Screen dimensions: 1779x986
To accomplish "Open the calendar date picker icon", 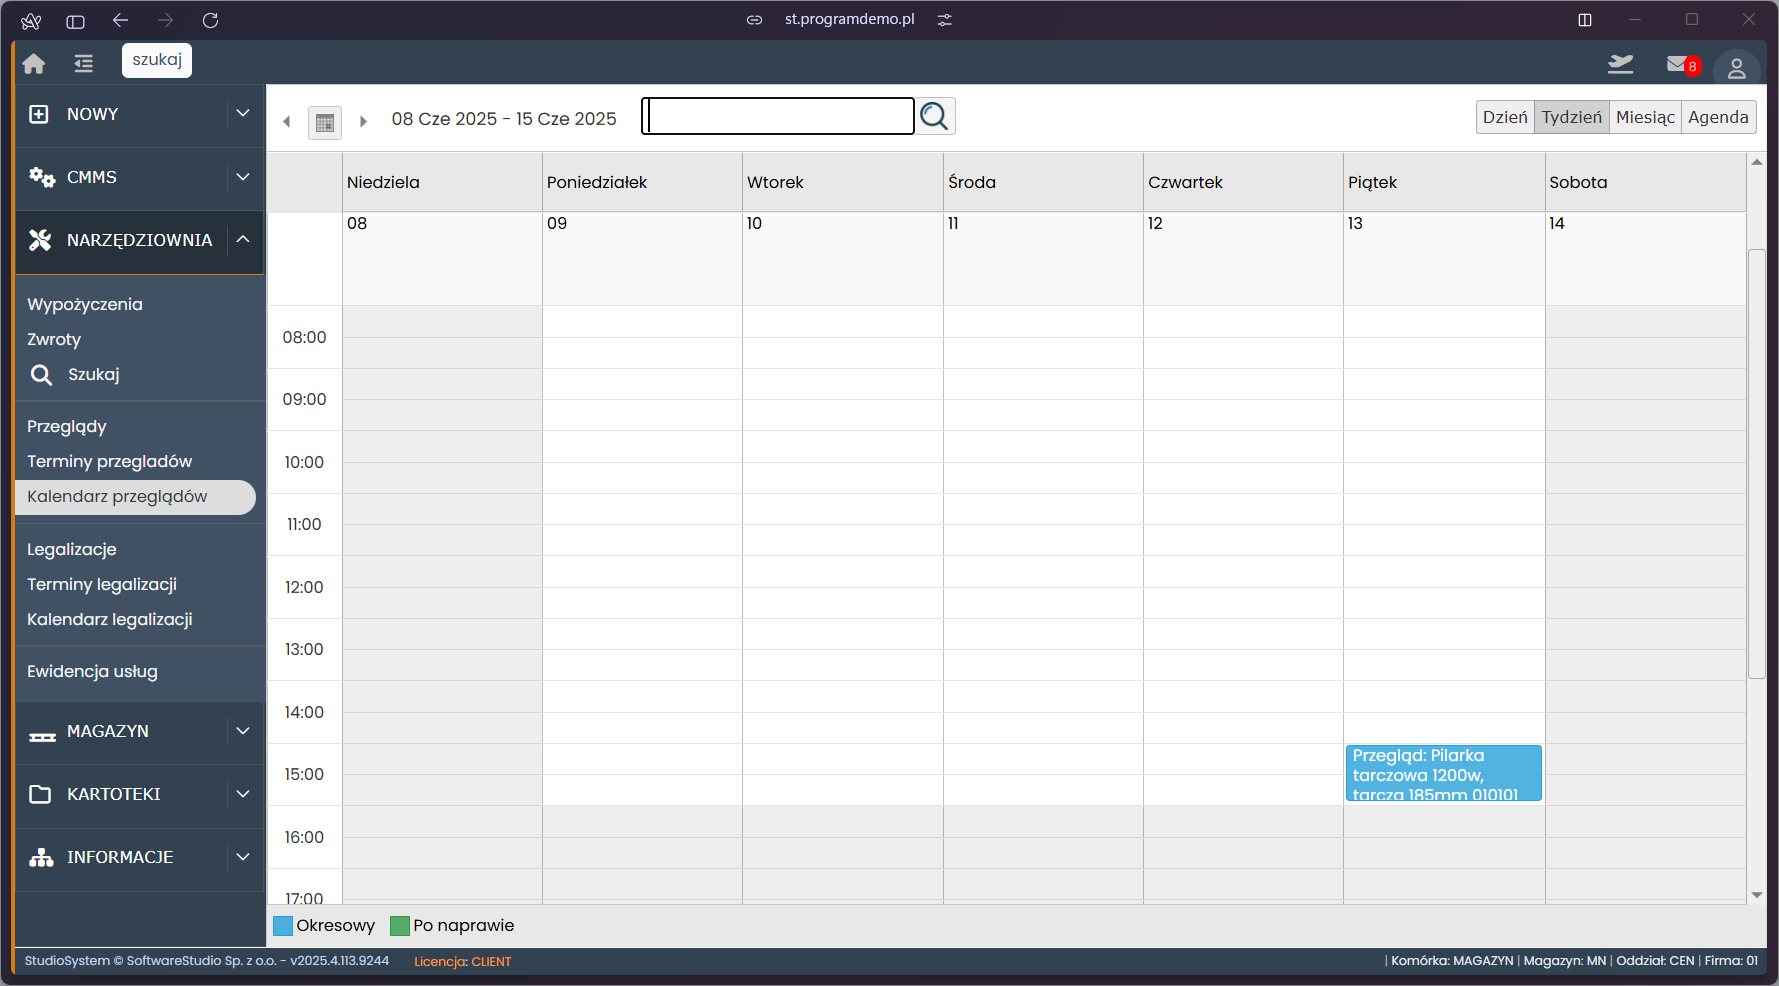I will tap(324, 122).
